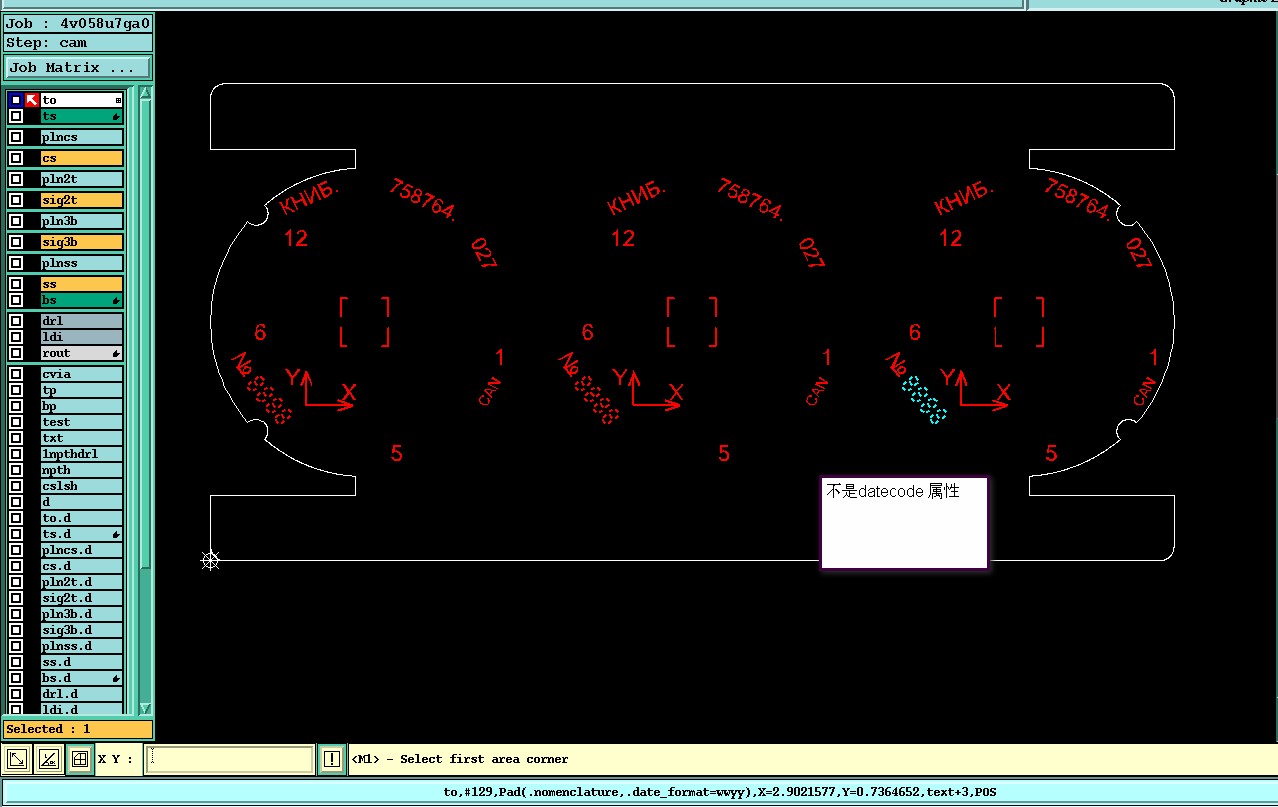This screenshot has height=807, width=1278.
Task: Click the origin datum marker at board corner
Action: (x=210, y=560)
